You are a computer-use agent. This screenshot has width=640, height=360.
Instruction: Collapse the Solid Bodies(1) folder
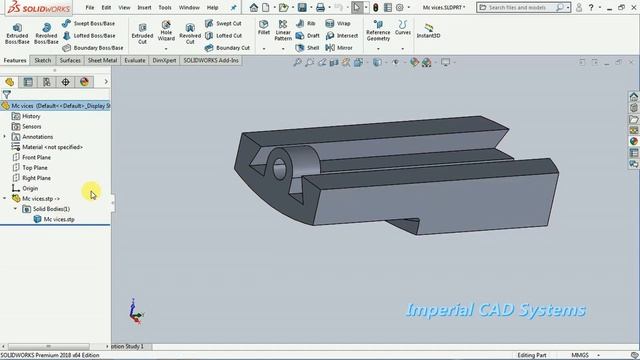[15, 209]
